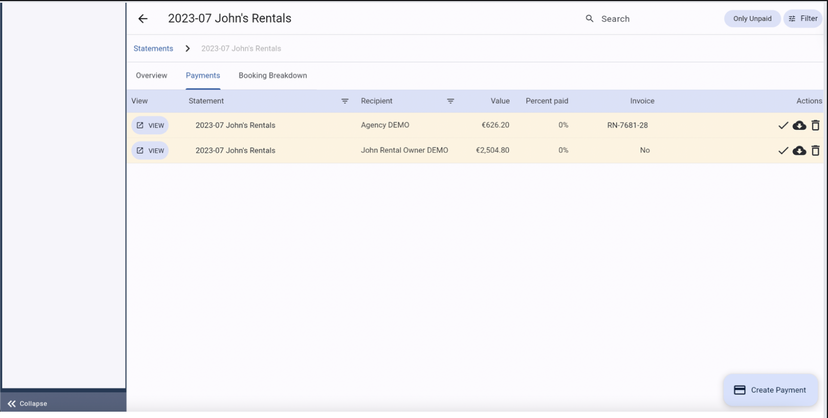Open the Booking Breakdown tab

tap(272, 75)
